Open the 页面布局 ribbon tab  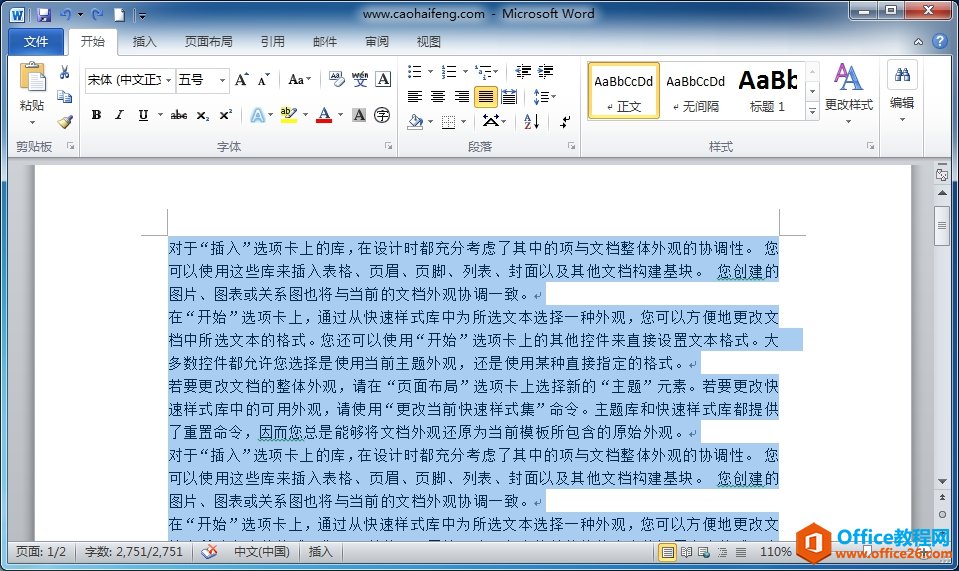pyautogui.click(x=209, y=42)
